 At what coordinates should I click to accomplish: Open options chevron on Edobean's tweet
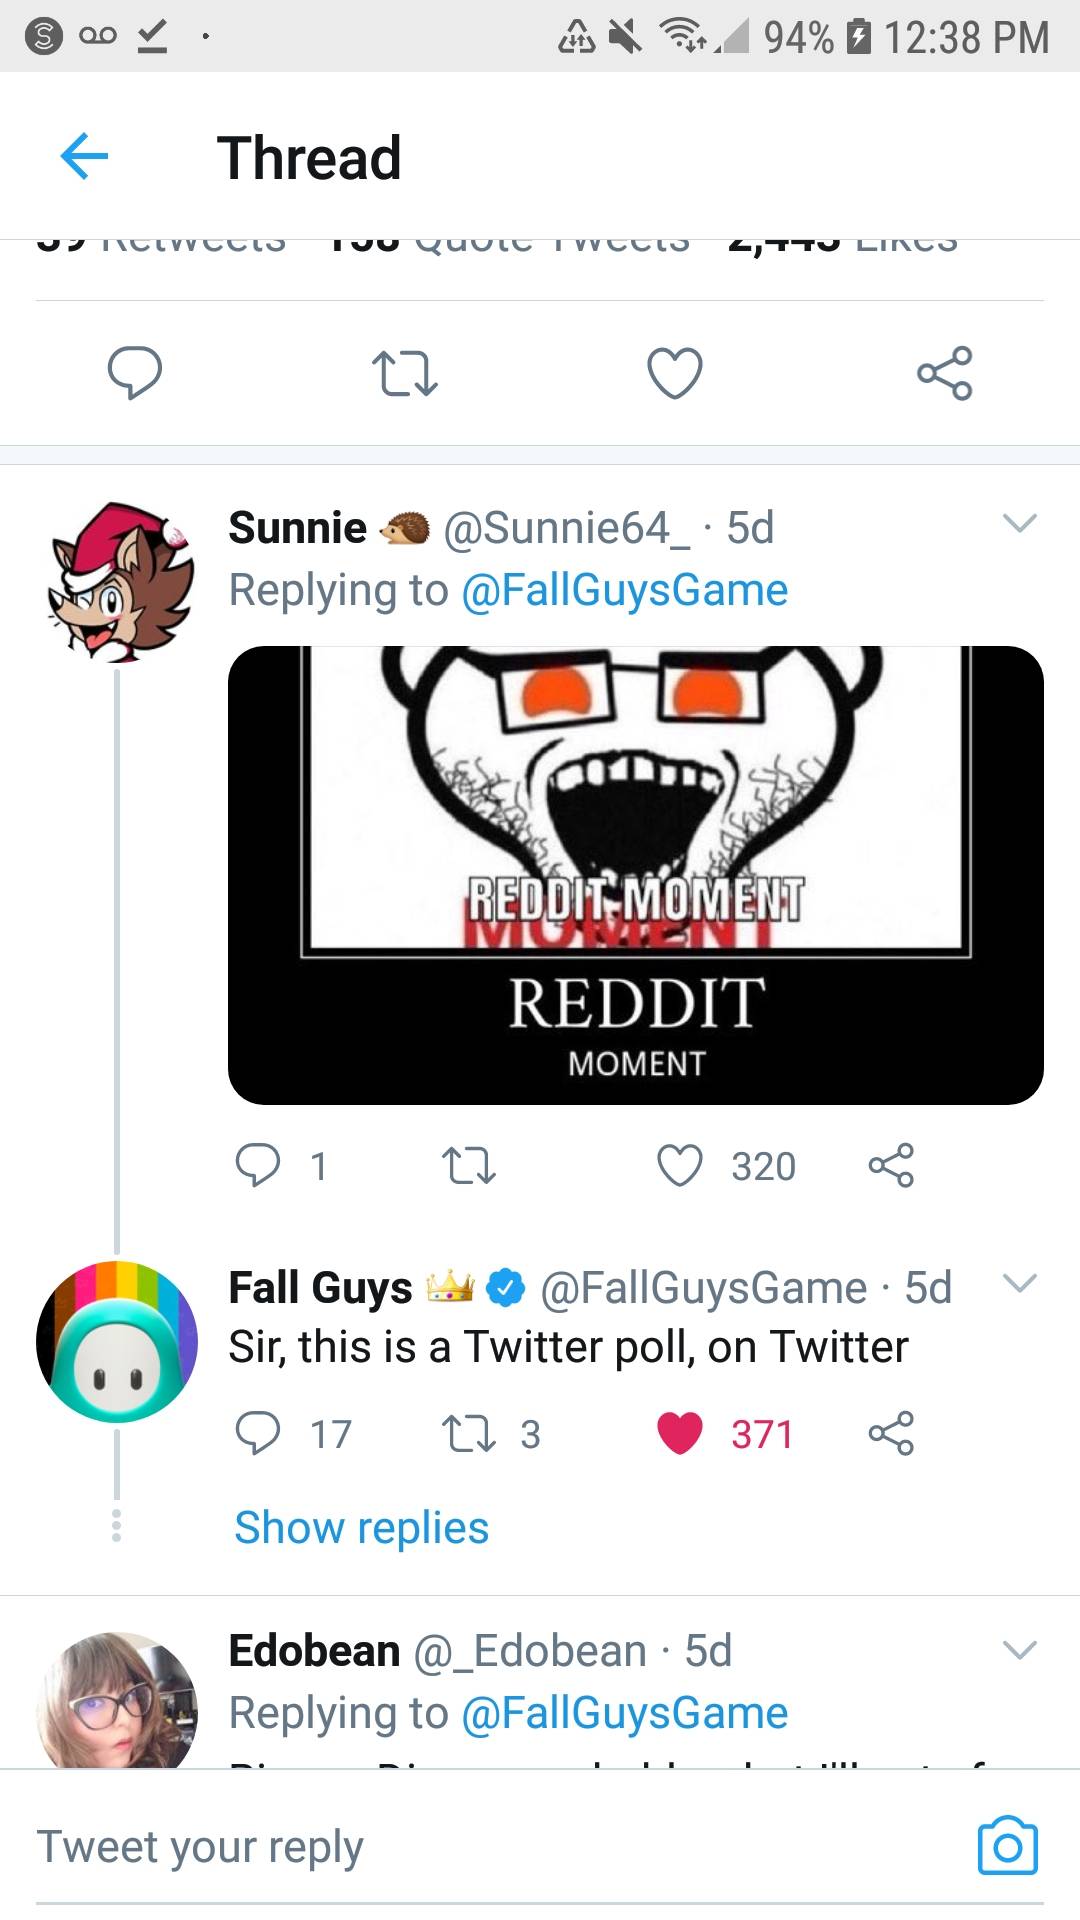1019,1649
